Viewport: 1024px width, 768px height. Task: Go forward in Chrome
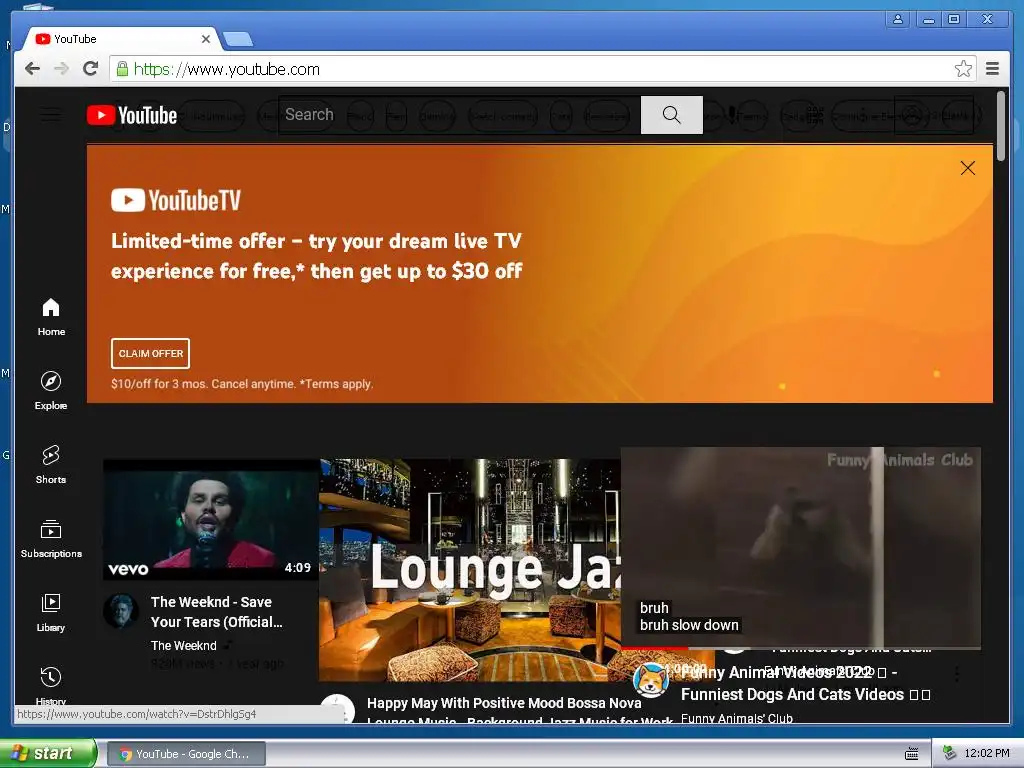pos(61,69)
